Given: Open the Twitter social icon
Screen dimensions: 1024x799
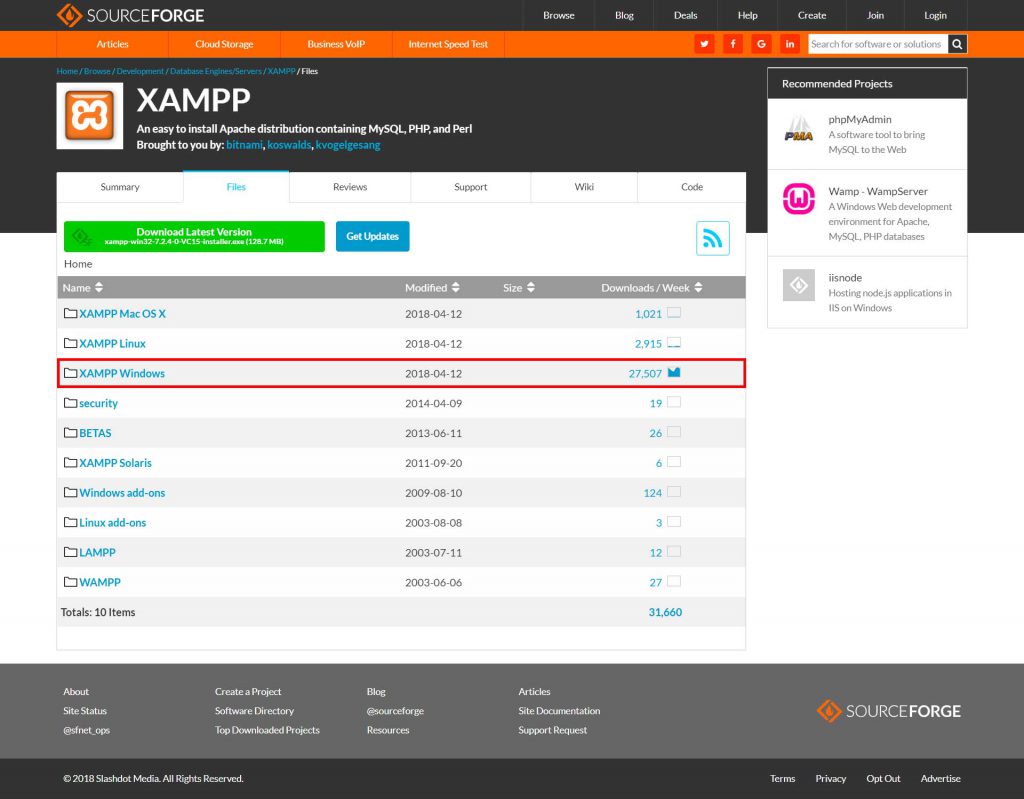Looking at the screenshot, I should tap(704, 44).
